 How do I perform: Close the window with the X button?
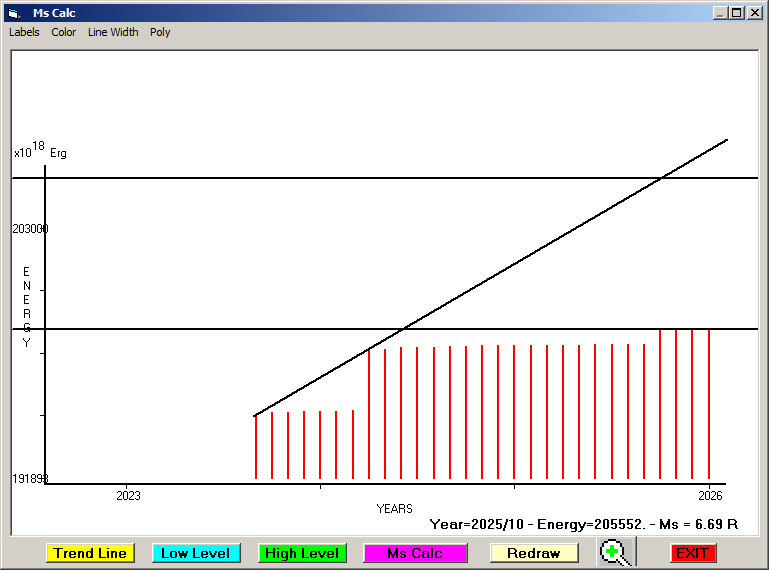pyautogui.click(x=753, y=13)
